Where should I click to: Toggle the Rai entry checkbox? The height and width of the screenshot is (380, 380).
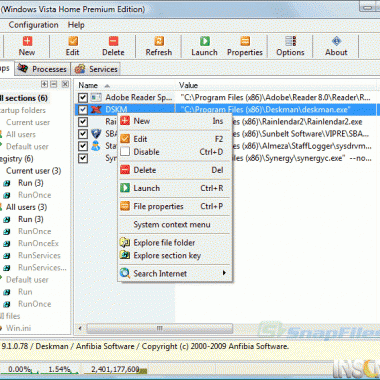(83, 122)
